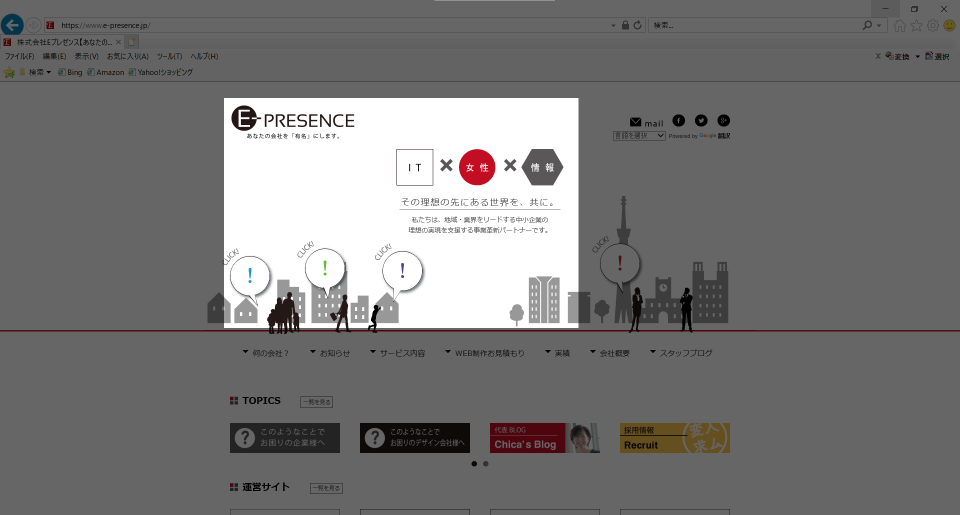Open the Chica's Blog banner

[x=544, y=438]
